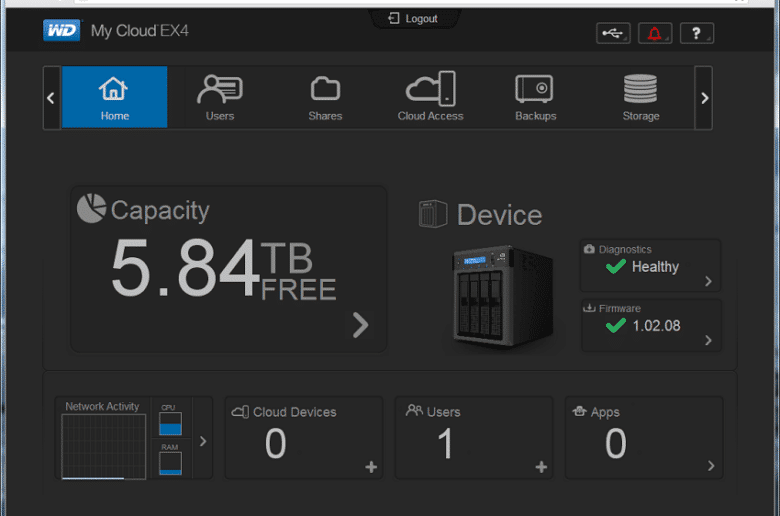Select the Home tab
780x516 pixels.
[114, 97]
